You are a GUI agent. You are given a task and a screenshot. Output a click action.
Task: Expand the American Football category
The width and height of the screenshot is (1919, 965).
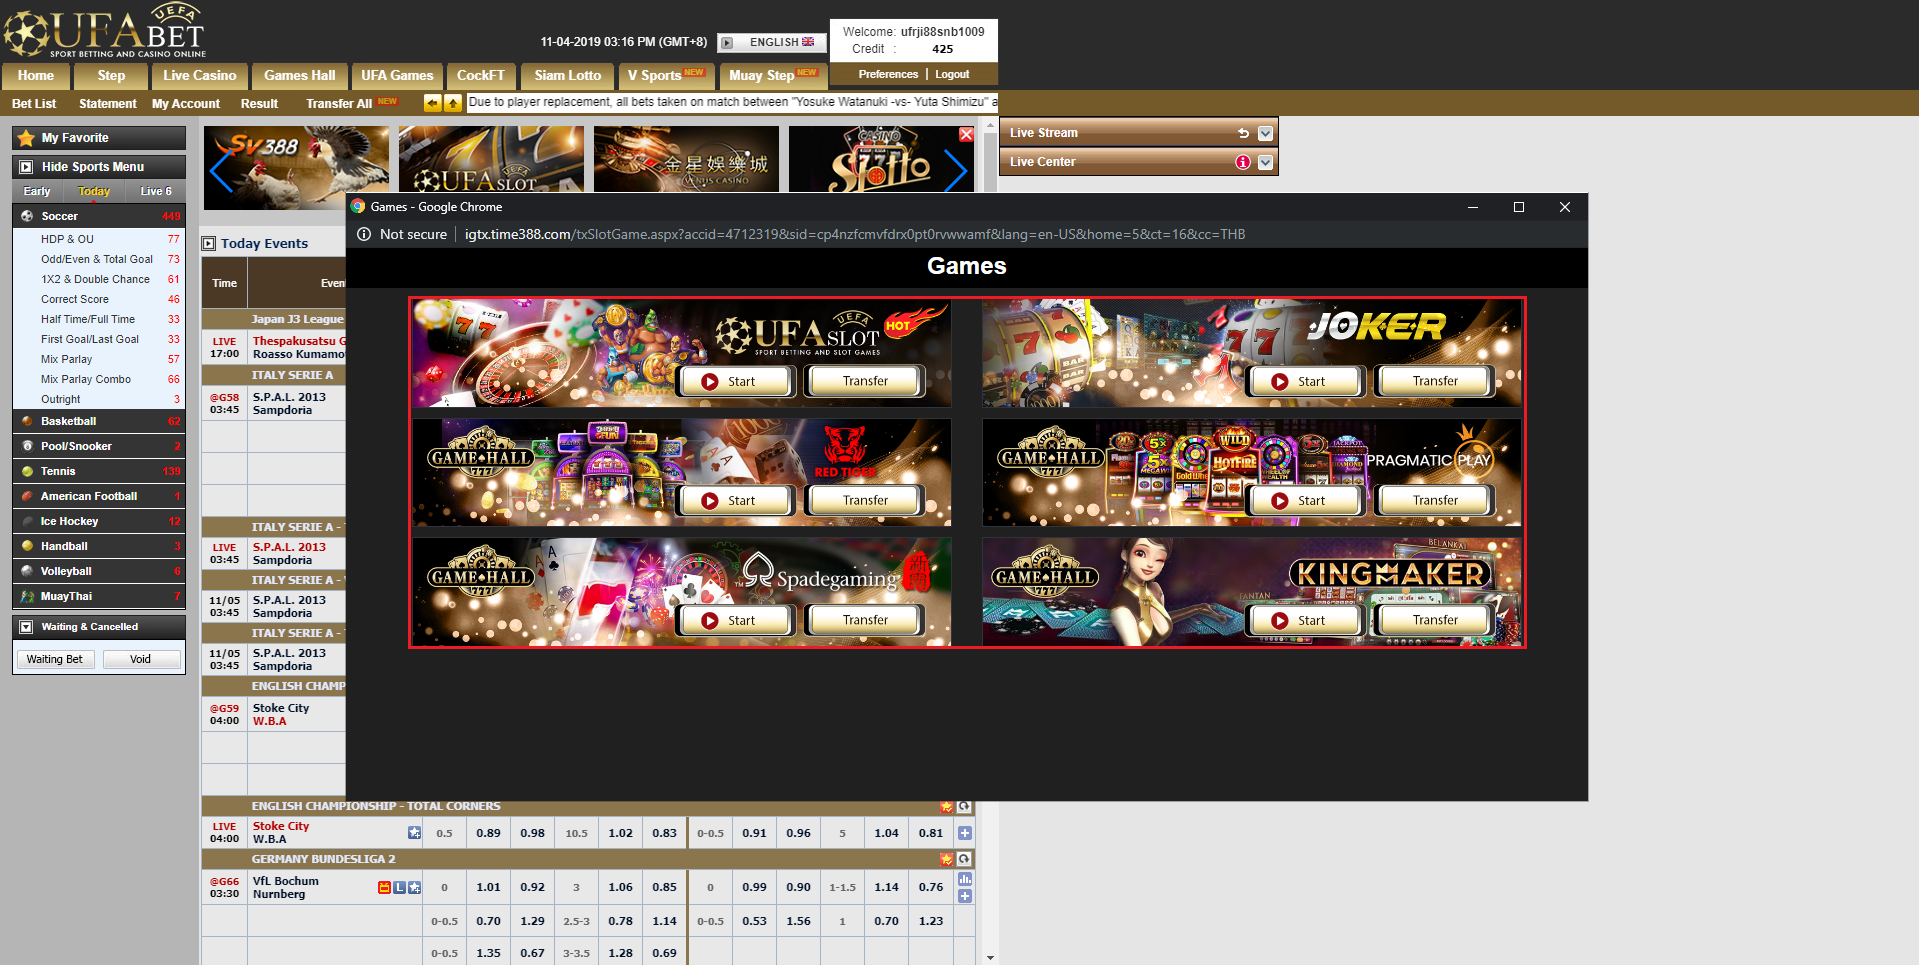click(x=99, y=496)
